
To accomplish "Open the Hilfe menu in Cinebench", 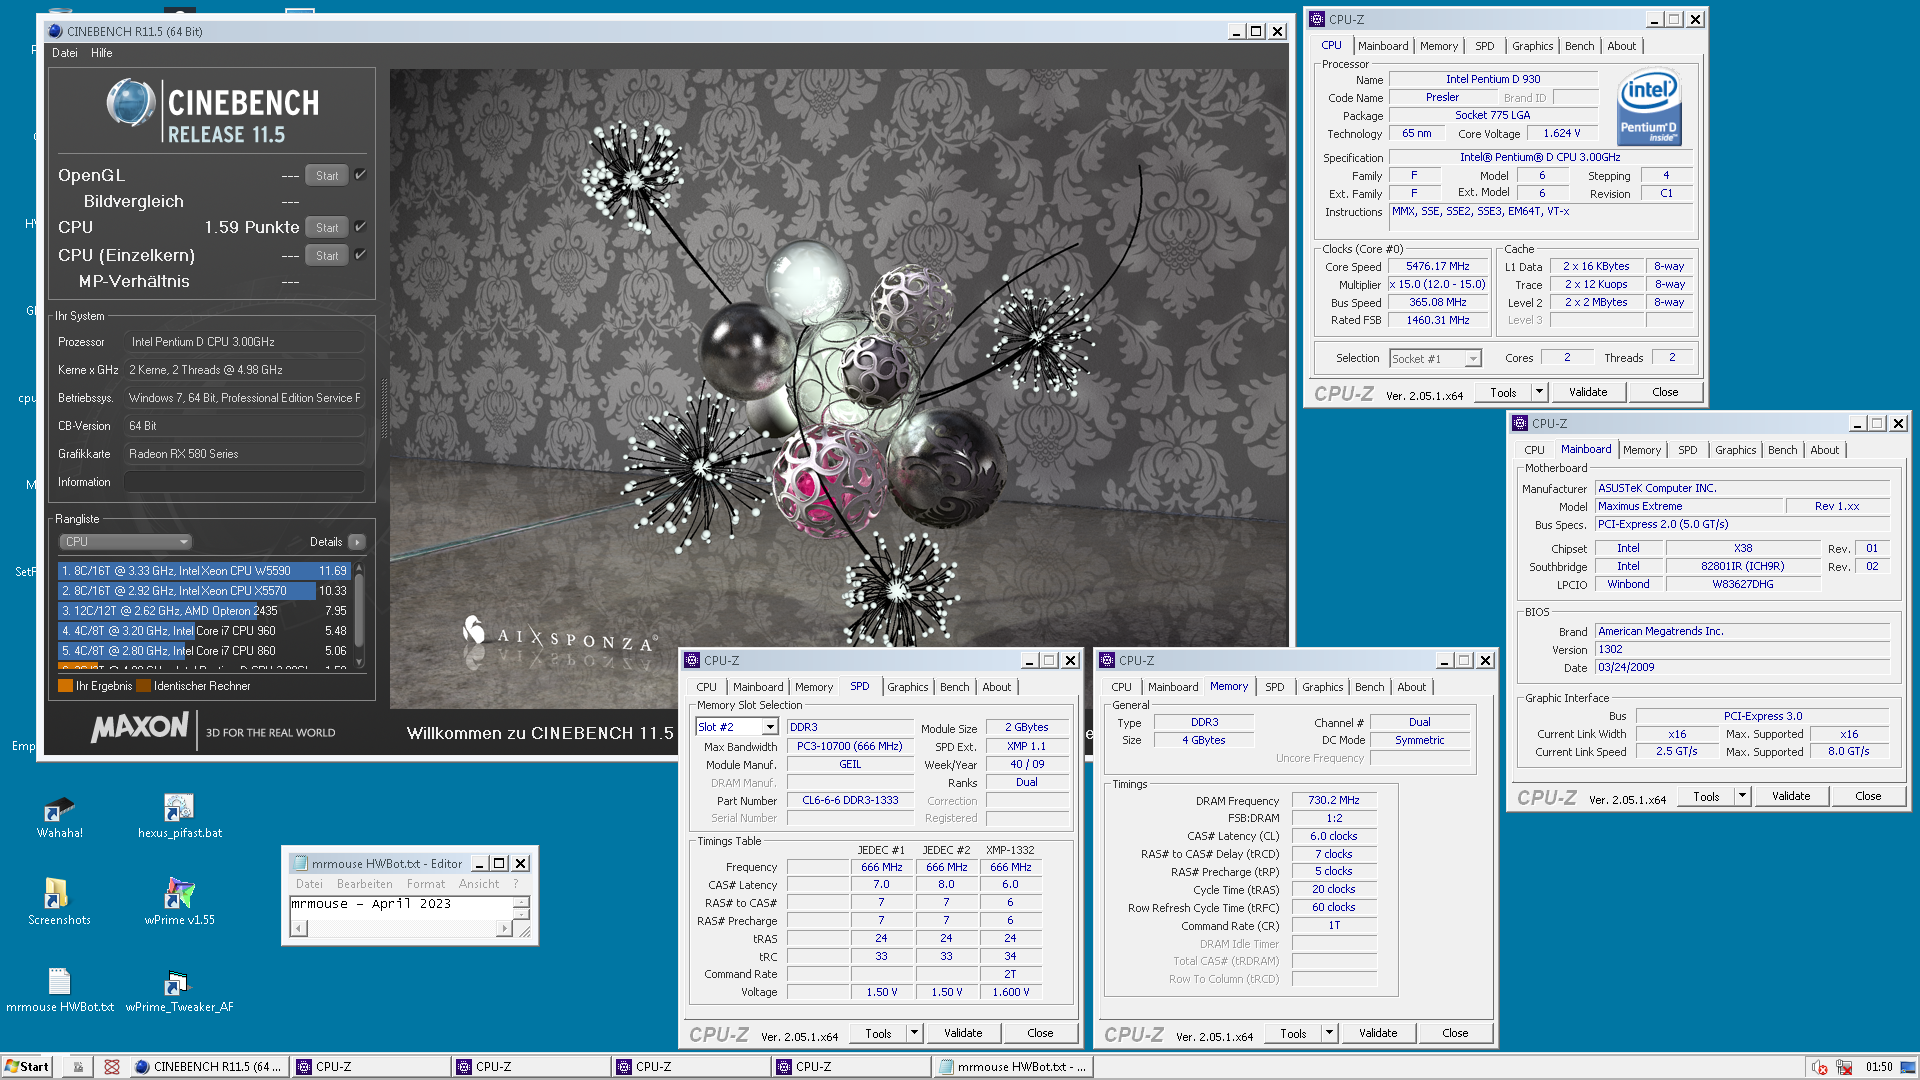I will (x=102, y=53).
